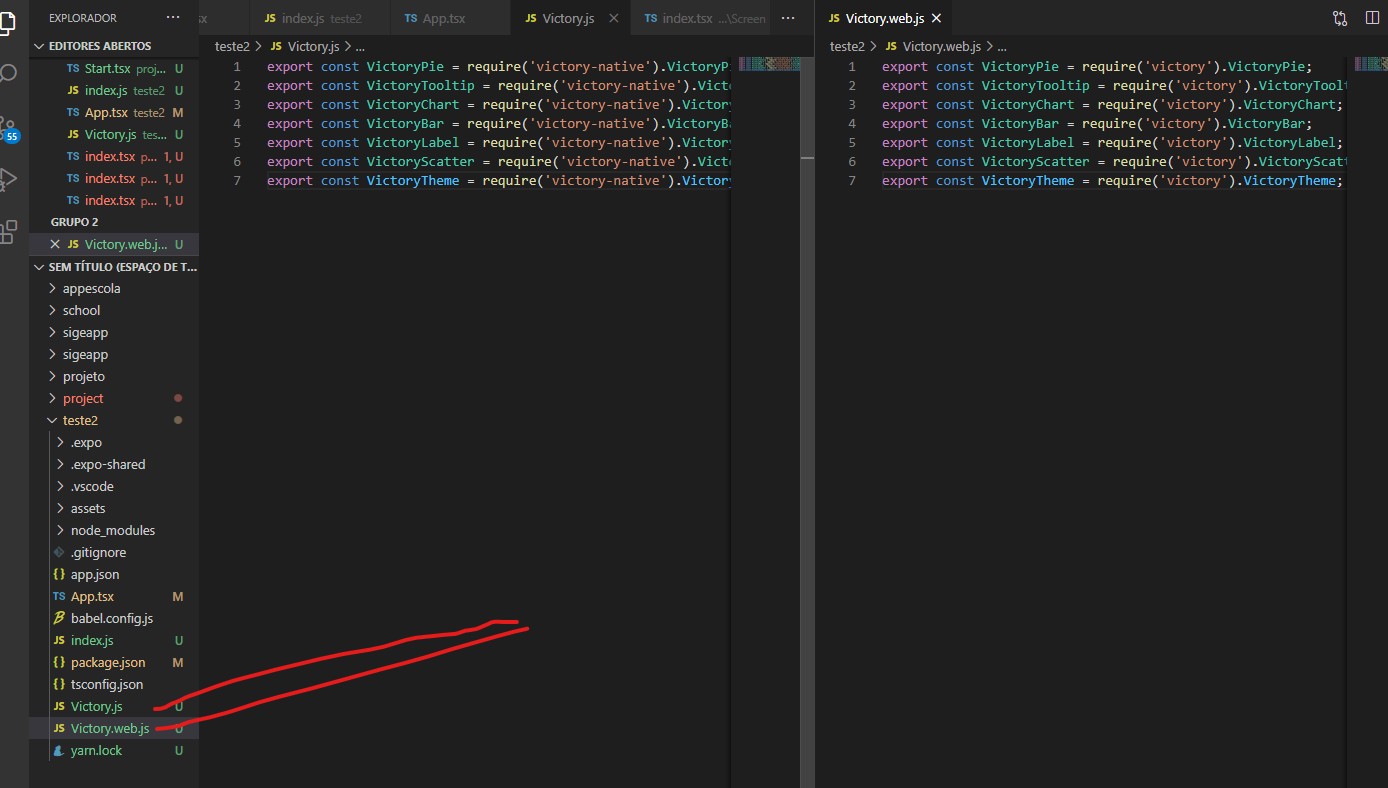The width and height of the screenshot is (1388, 788).
Task: Click the open changes compare icon
Action: click(1340, 18)
